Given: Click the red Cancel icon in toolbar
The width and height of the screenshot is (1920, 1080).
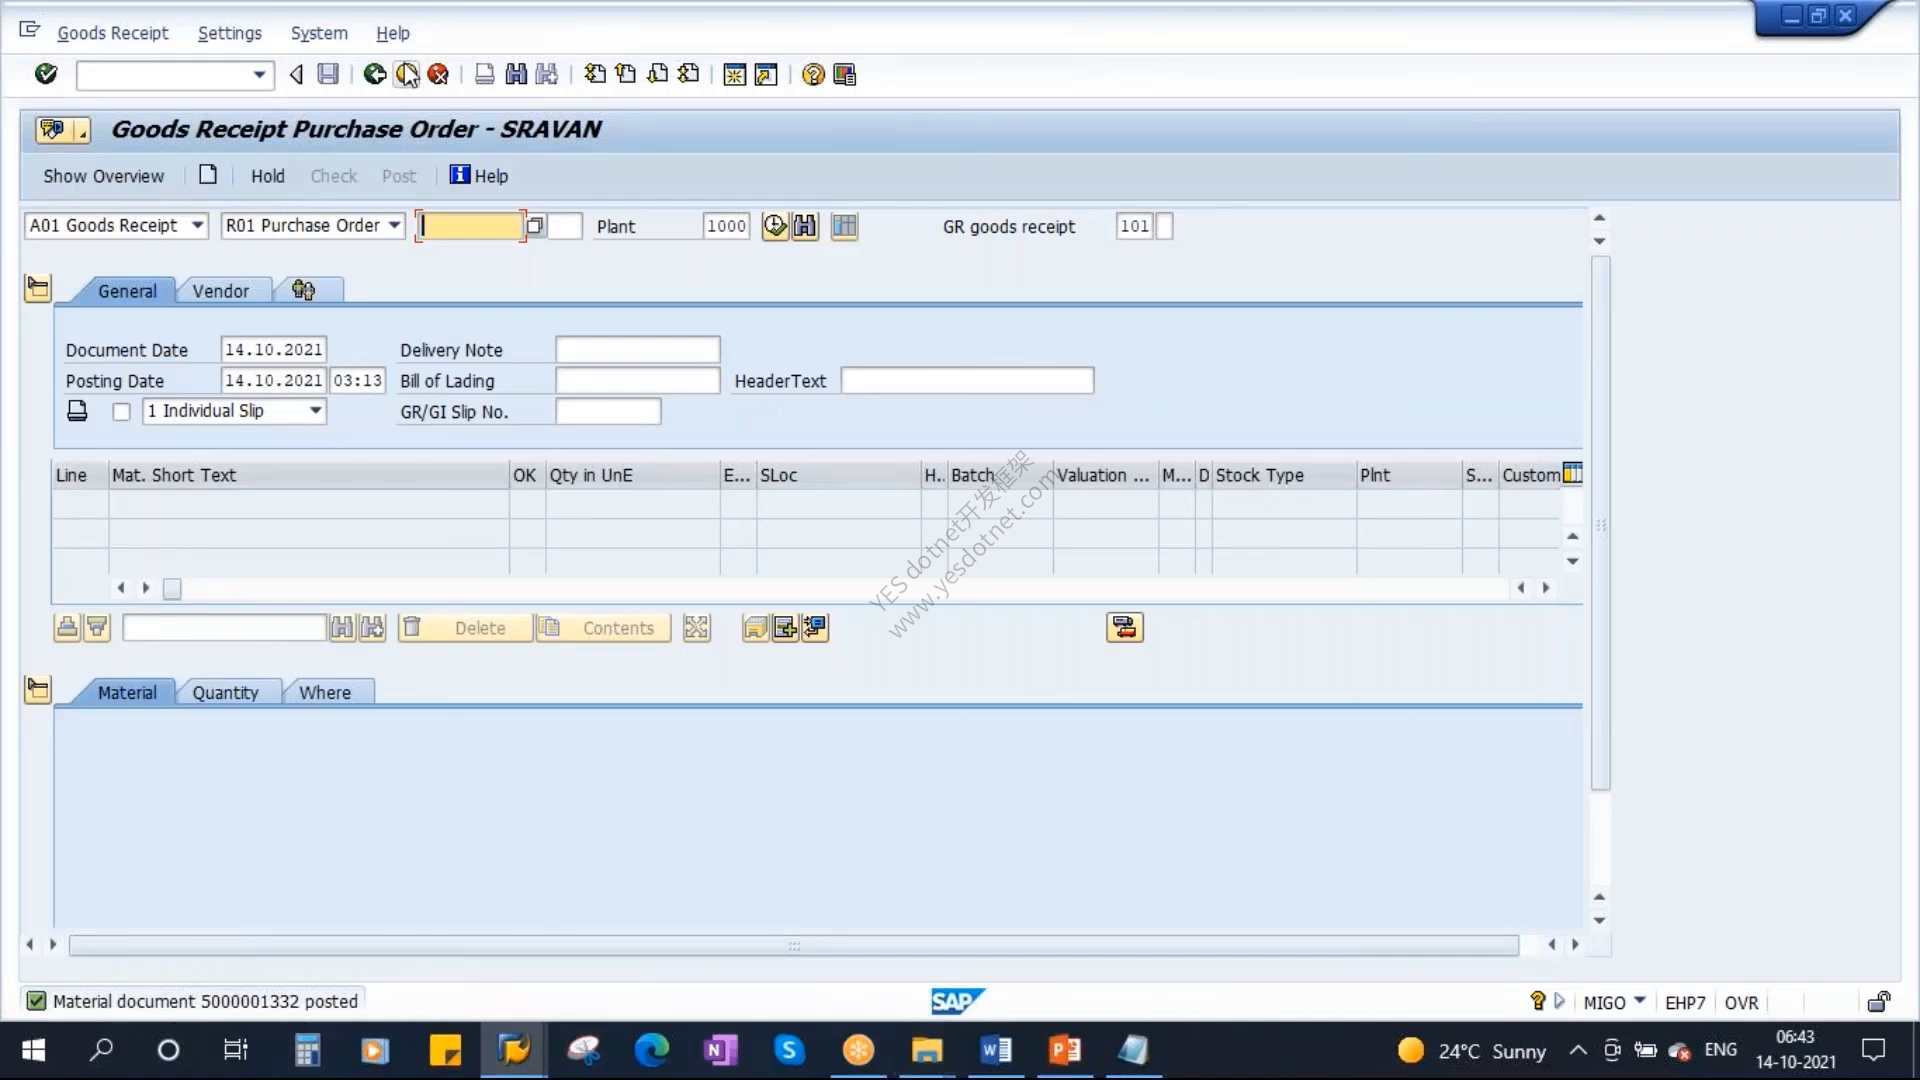Looking at the screenshot, I should coord(438,74).
